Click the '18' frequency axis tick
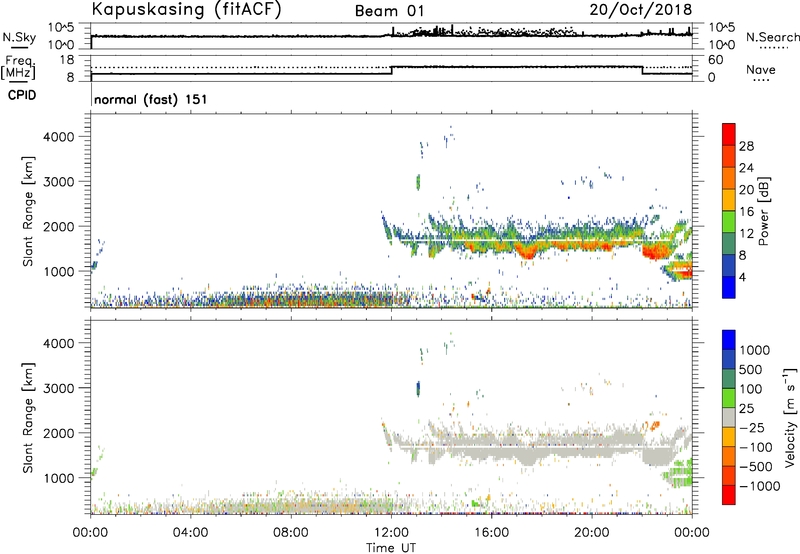 67,60
